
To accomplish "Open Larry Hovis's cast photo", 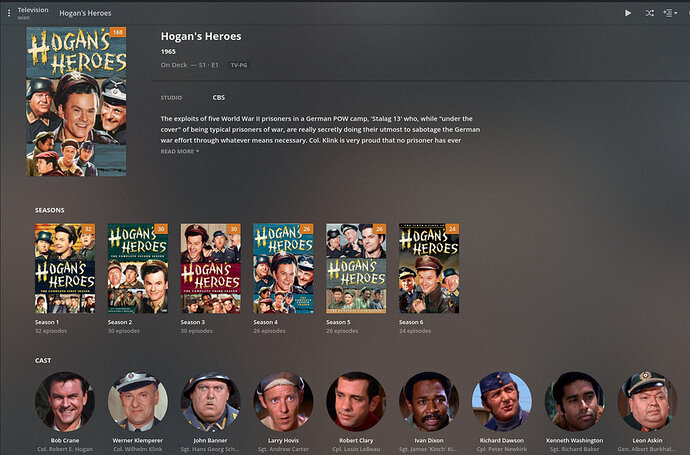I will [283, 402].
